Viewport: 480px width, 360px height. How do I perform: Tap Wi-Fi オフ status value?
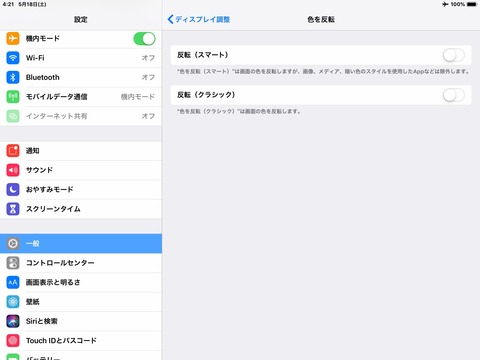148,58
